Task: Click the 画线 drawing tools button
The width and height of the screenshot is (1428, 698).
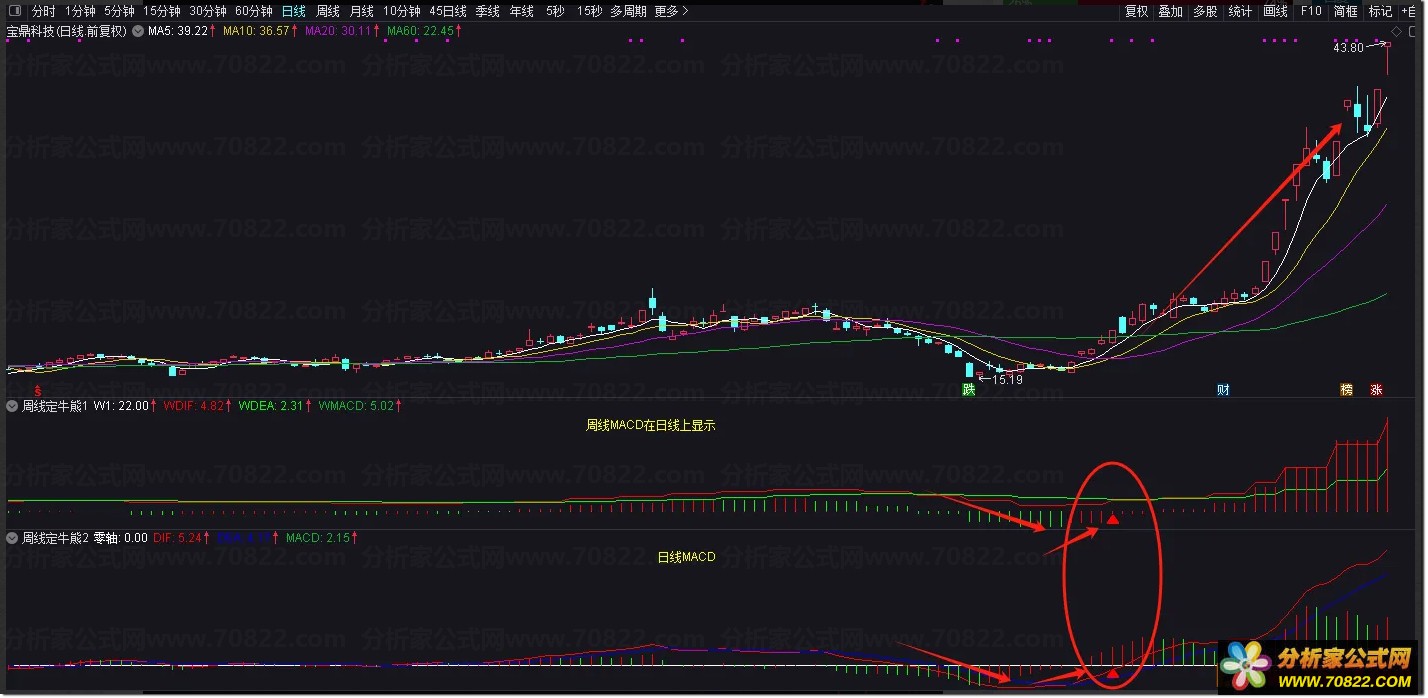Action: [1275, 11]
